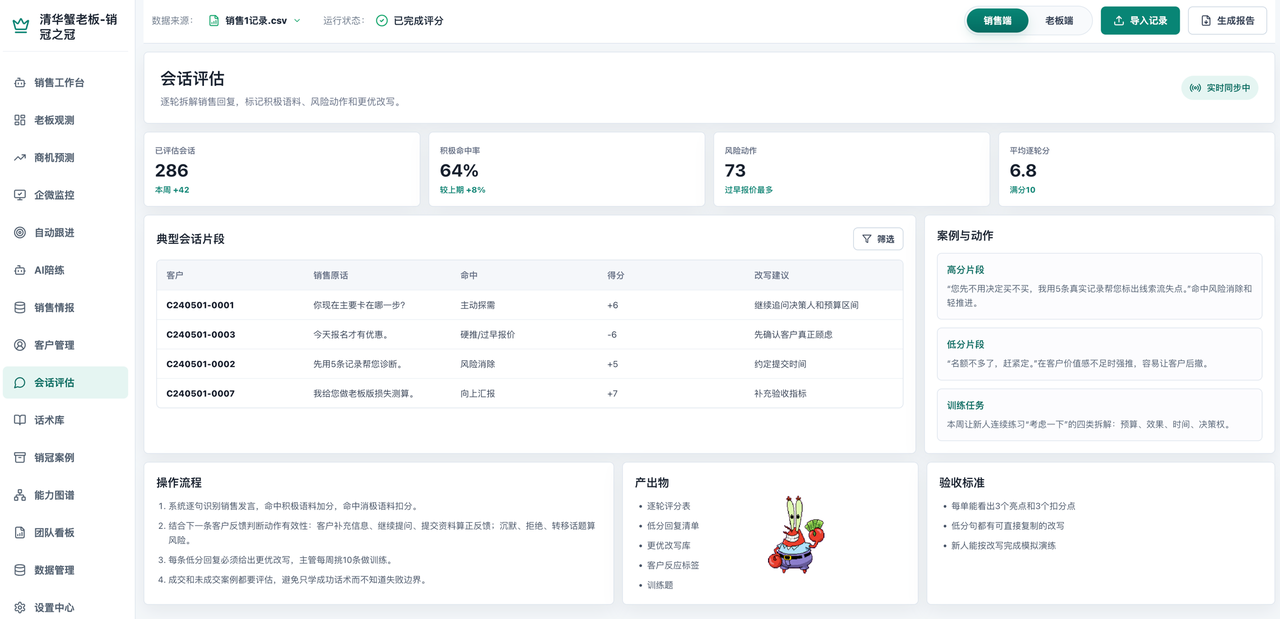1280x619 pixels.
Task: Select conversation row C240501-0001
Action: coord(529,305)
